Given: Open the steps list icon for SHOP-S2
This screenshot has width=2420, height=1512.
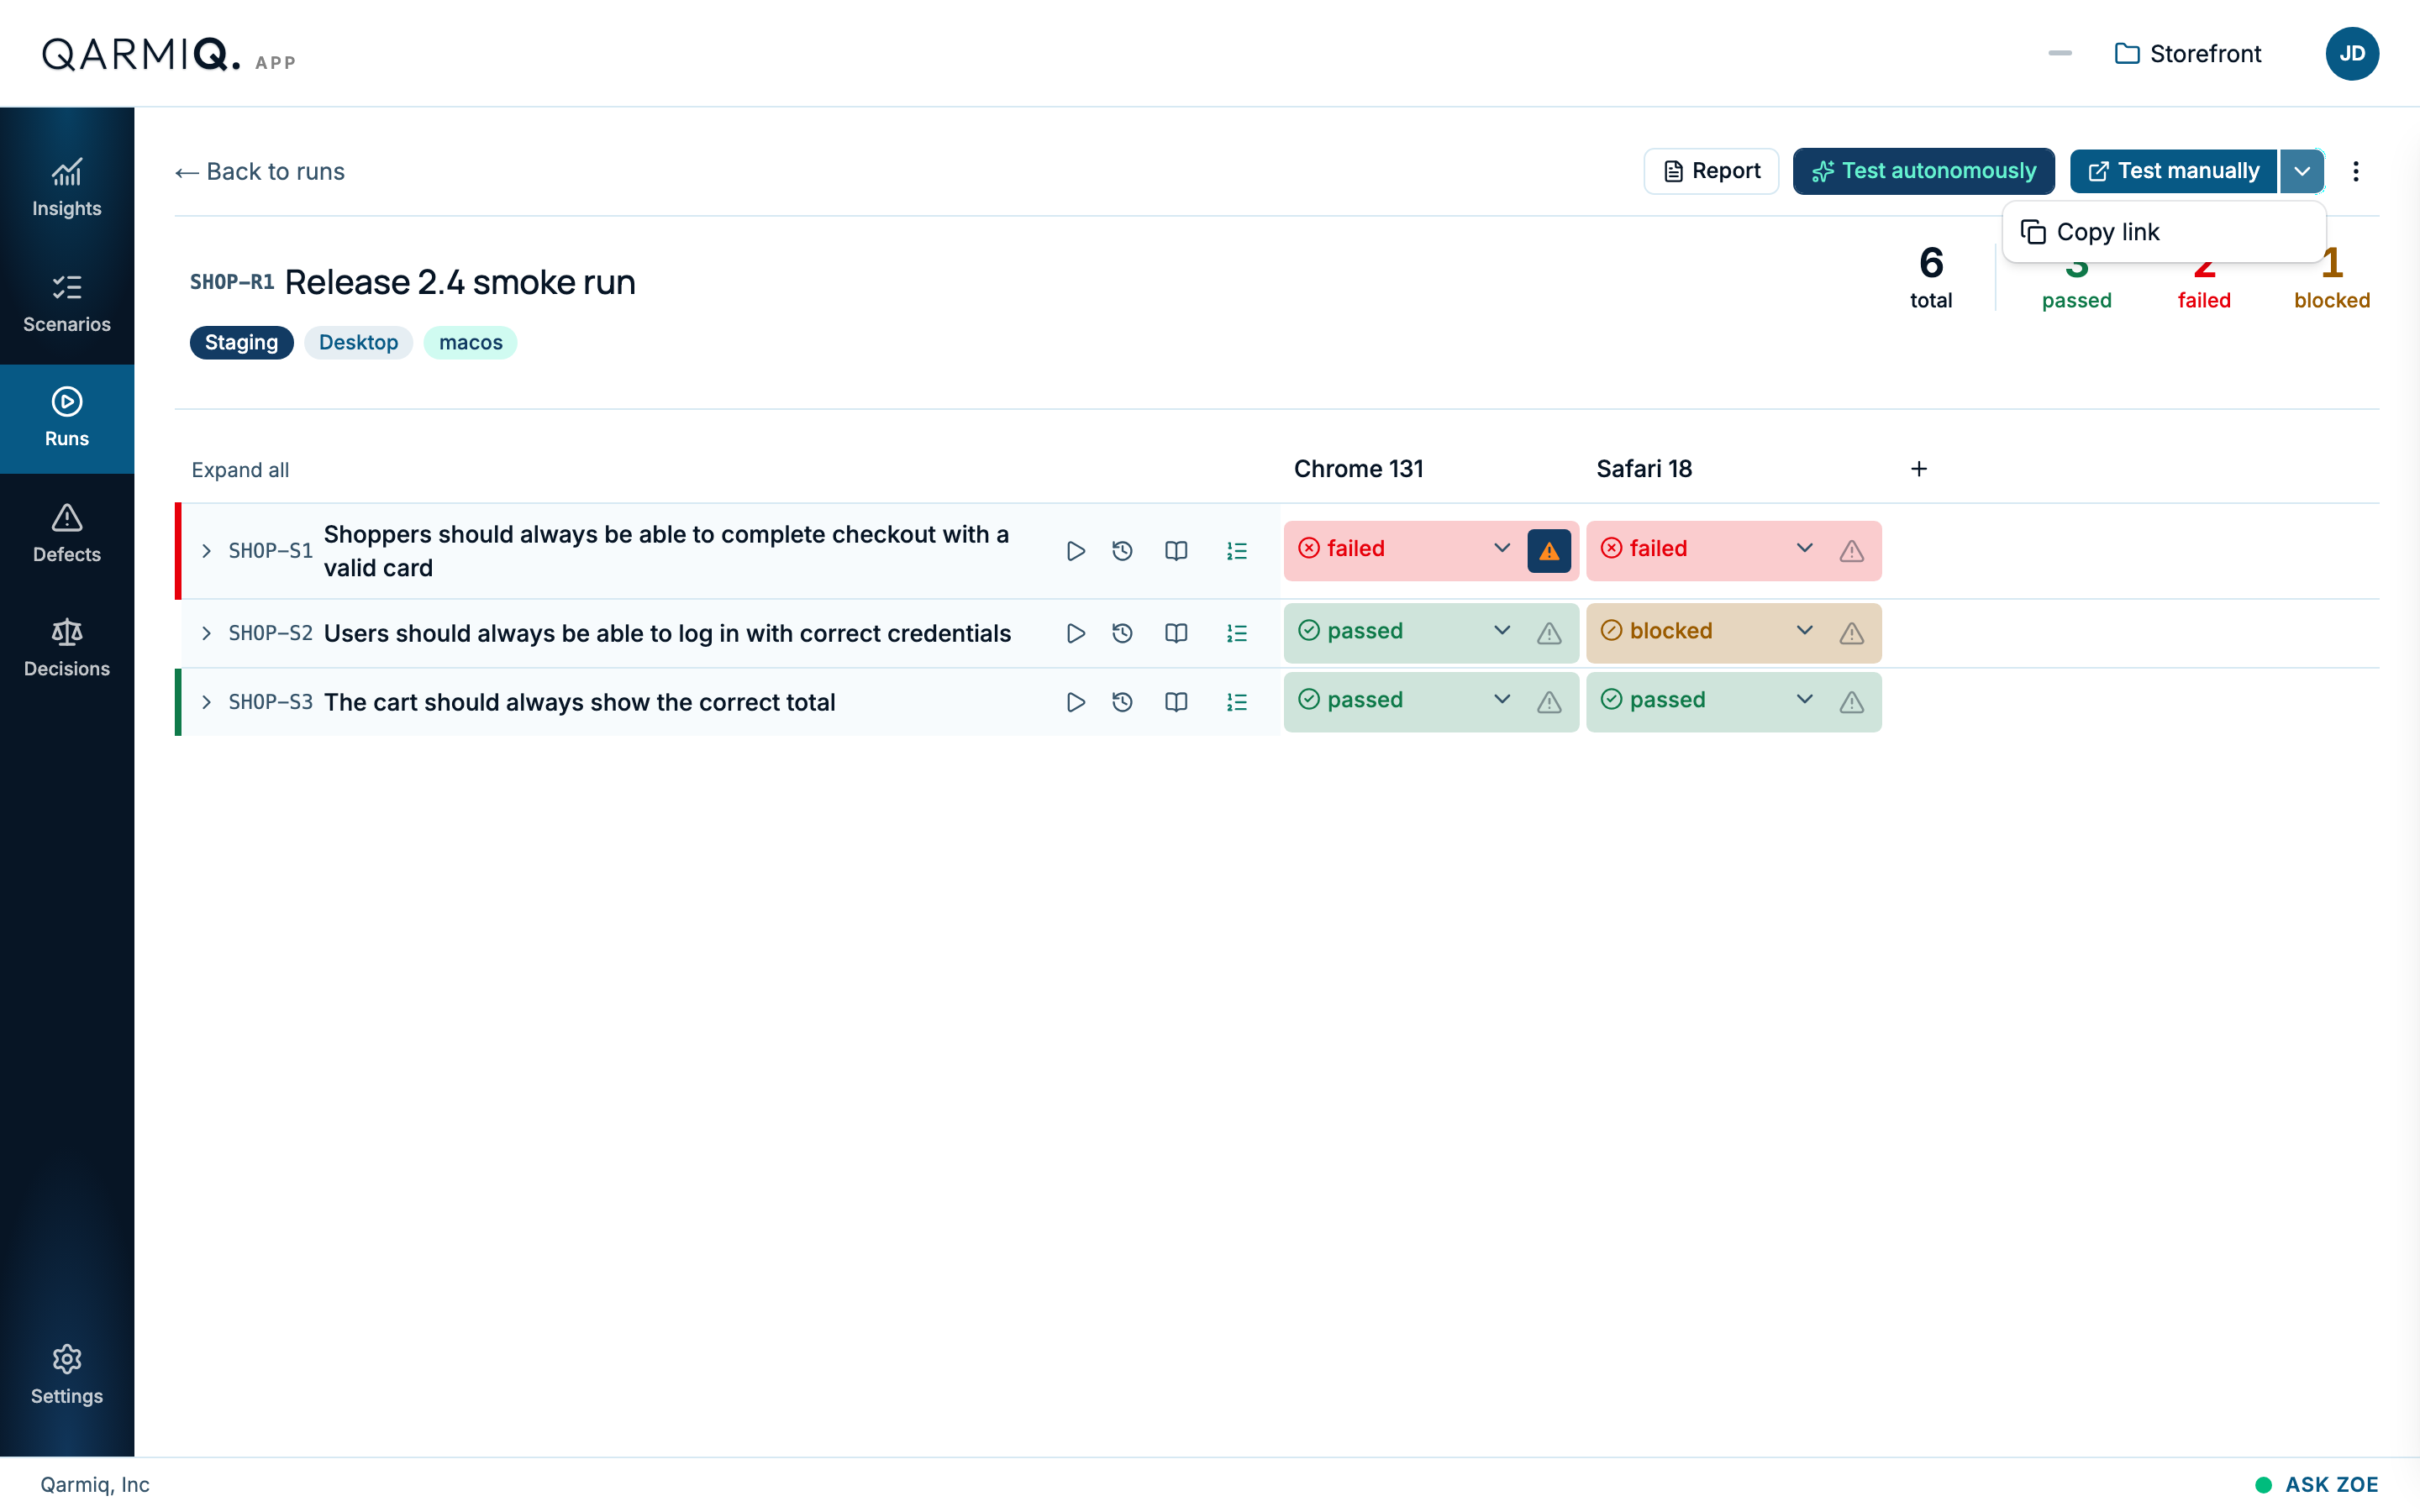Looking at the screenshot, I should pos(1237,633).
